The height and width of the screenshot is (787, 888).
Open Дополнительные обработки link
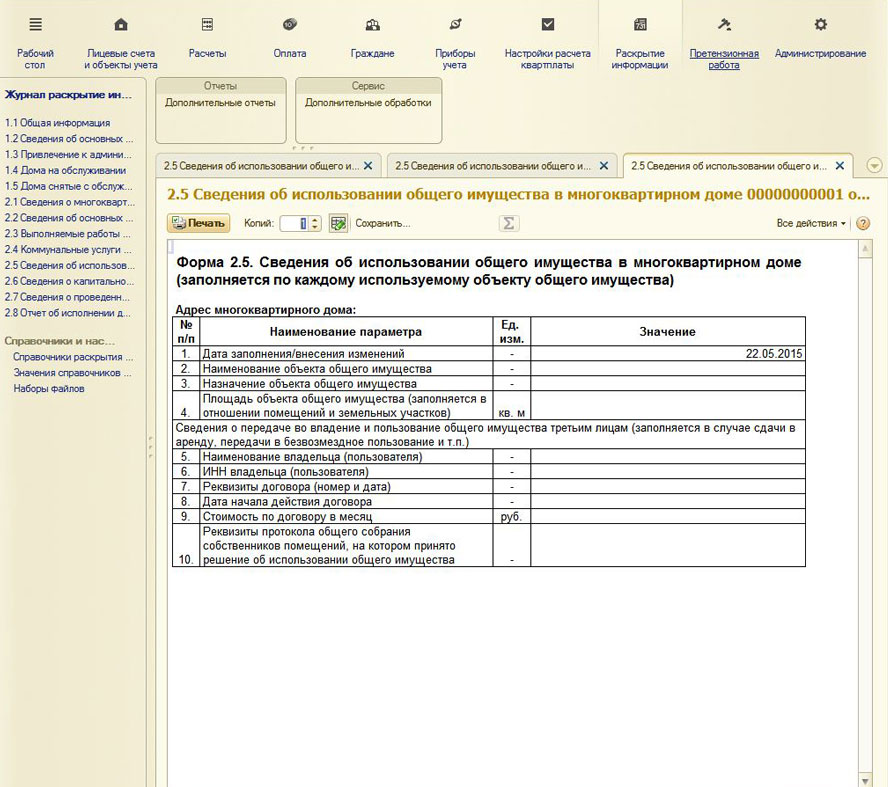coord(368,103)
